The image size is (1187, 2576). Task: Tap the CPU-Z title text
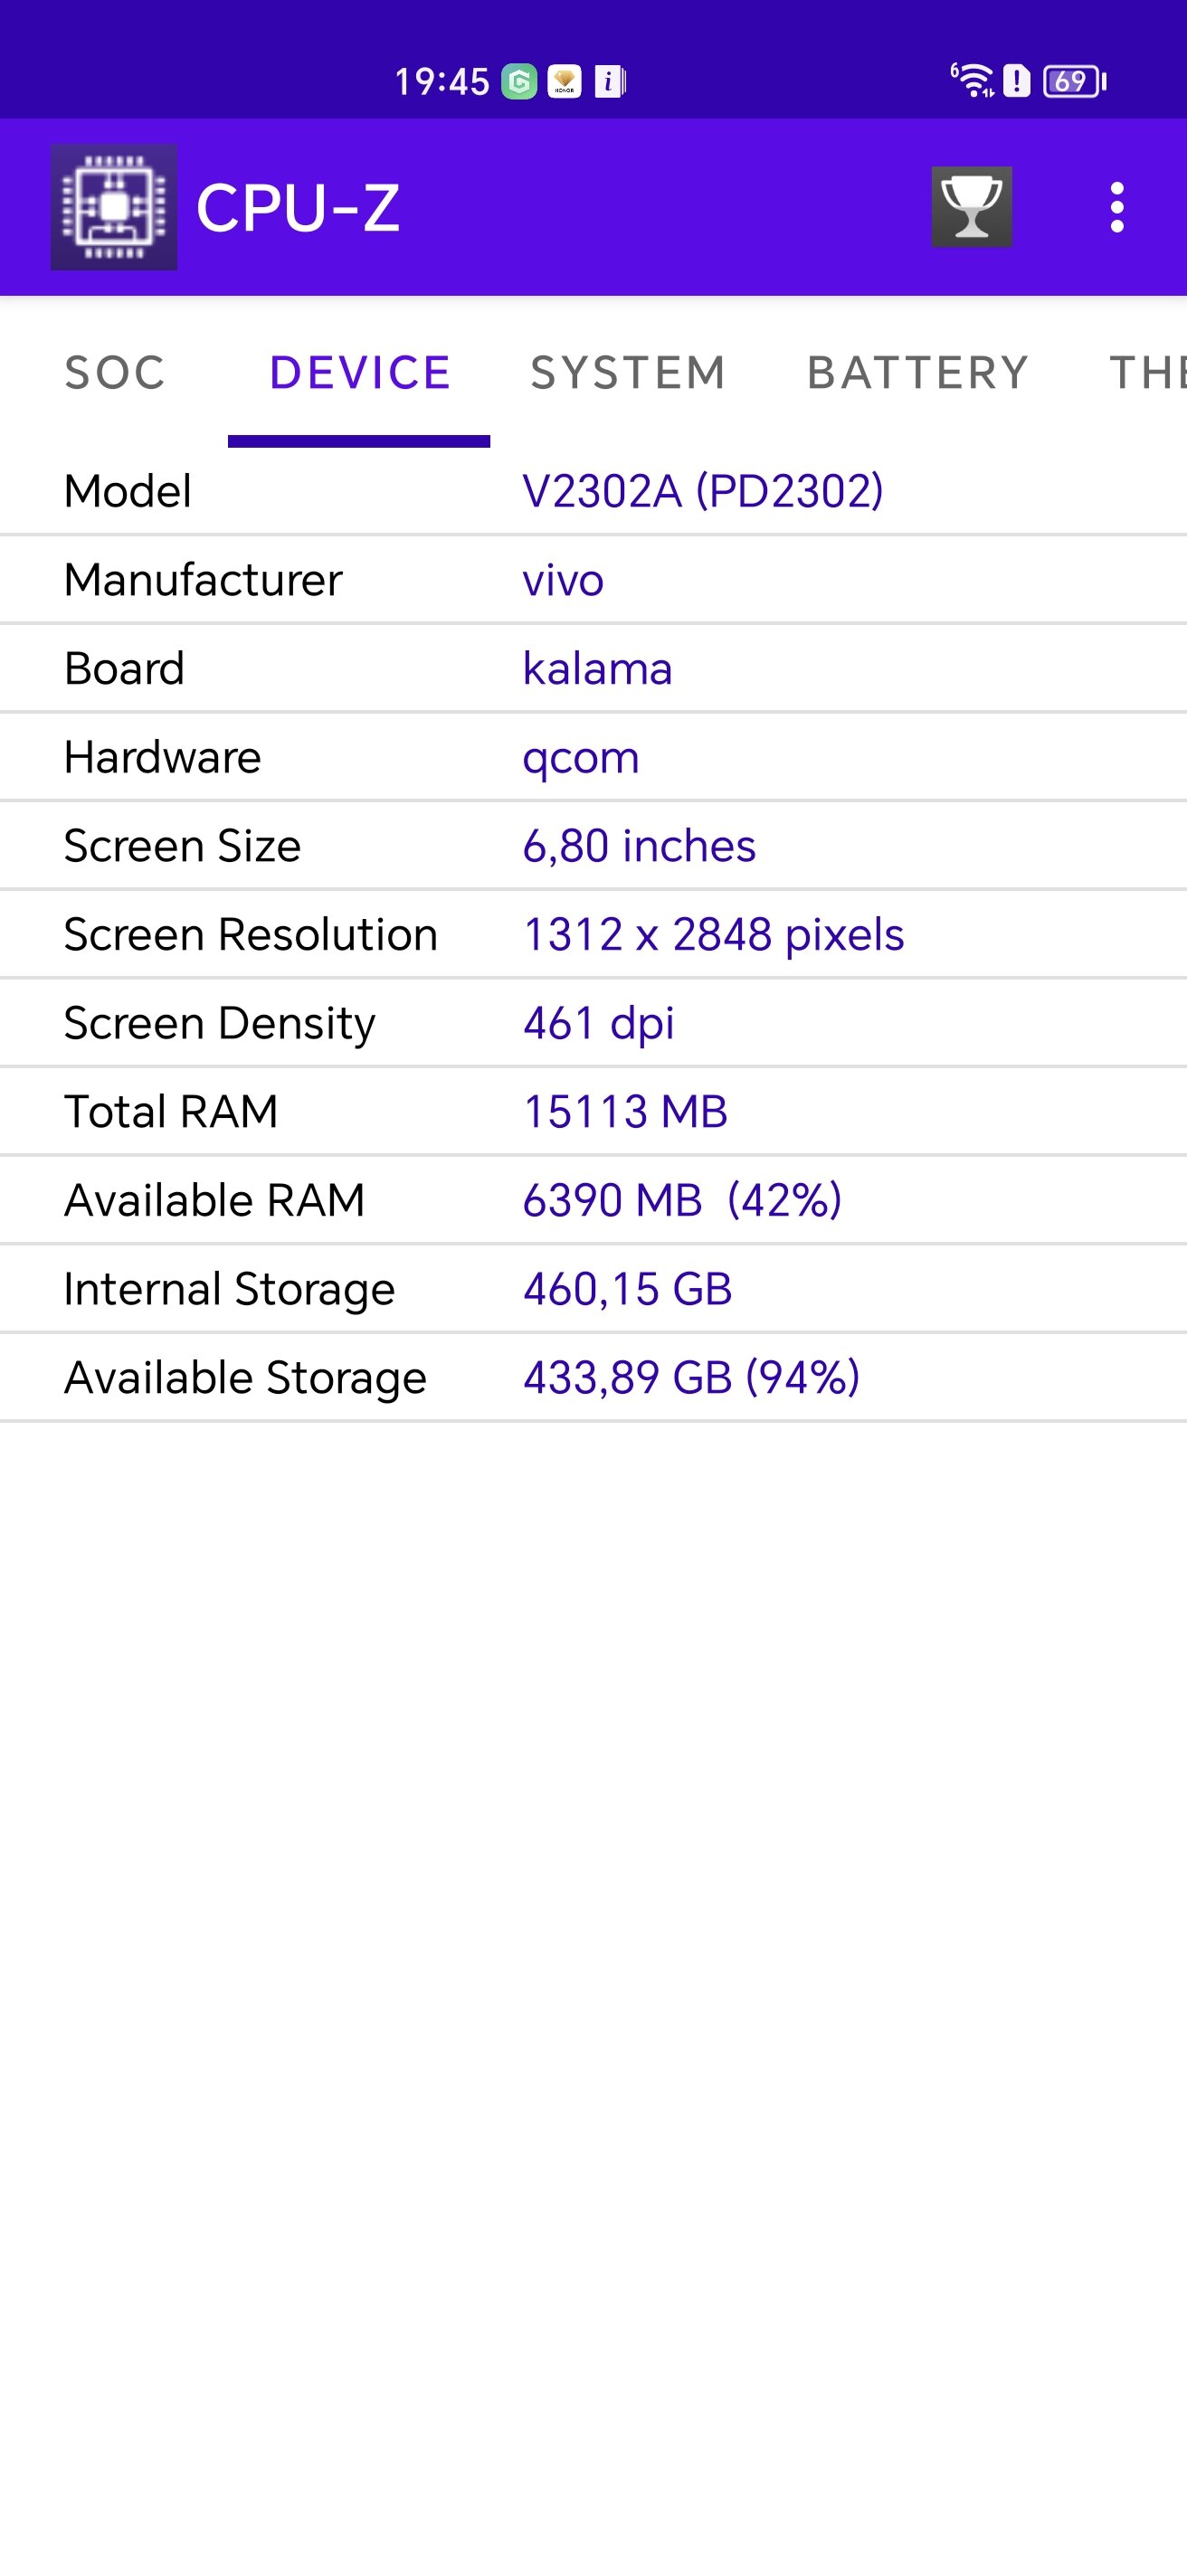tap(298, 208)
